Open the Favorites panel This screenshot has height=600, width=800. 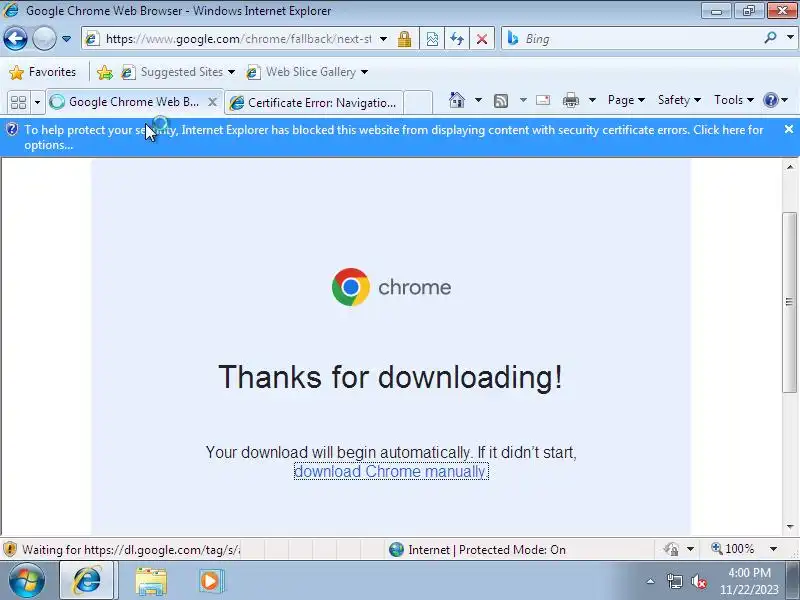pos(43,72)
